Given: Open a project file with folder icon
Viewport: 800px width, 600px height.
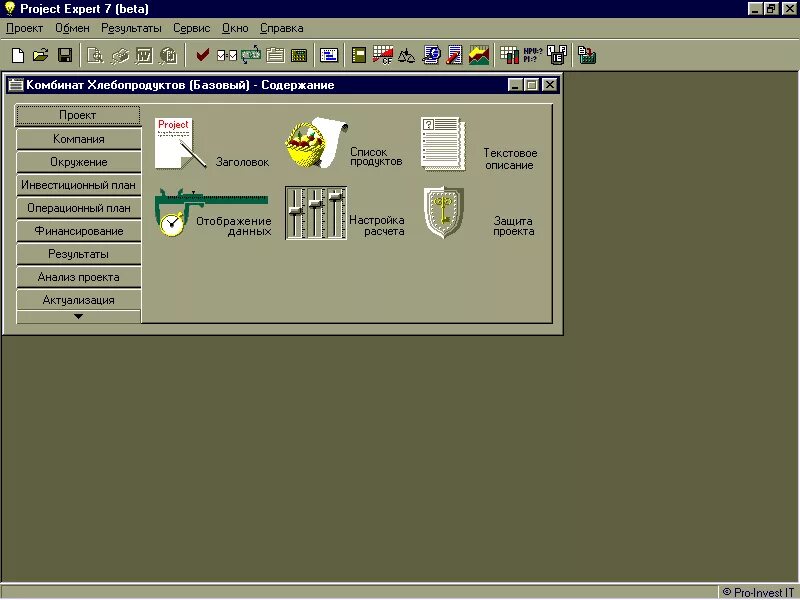Looking at the screenshot, I should coord(41,55).
